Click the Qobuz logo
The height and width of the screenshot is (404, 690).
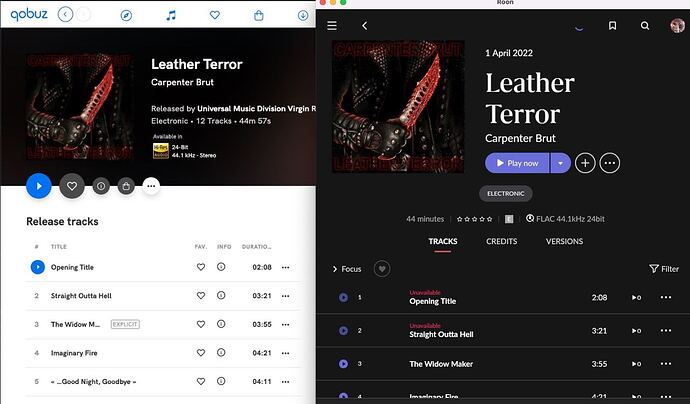29,15
